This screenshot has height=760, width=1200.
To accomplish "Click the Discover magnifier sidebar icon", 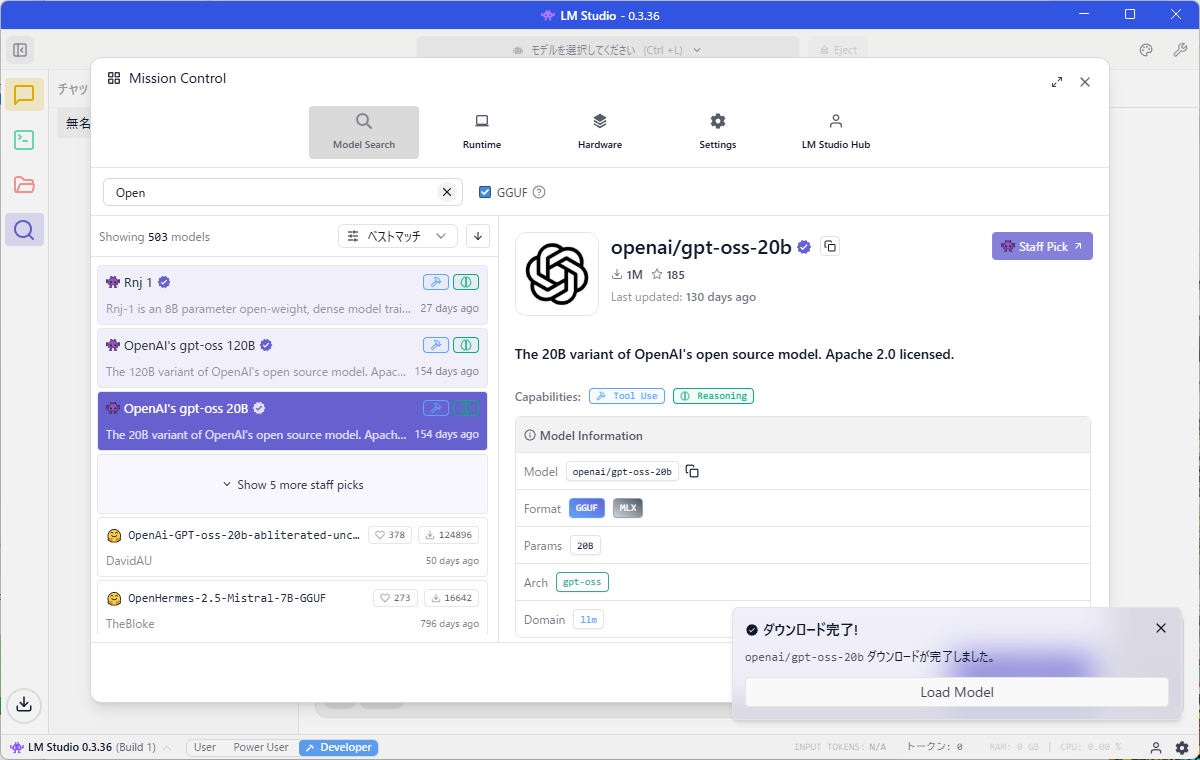I will [24, 230].
